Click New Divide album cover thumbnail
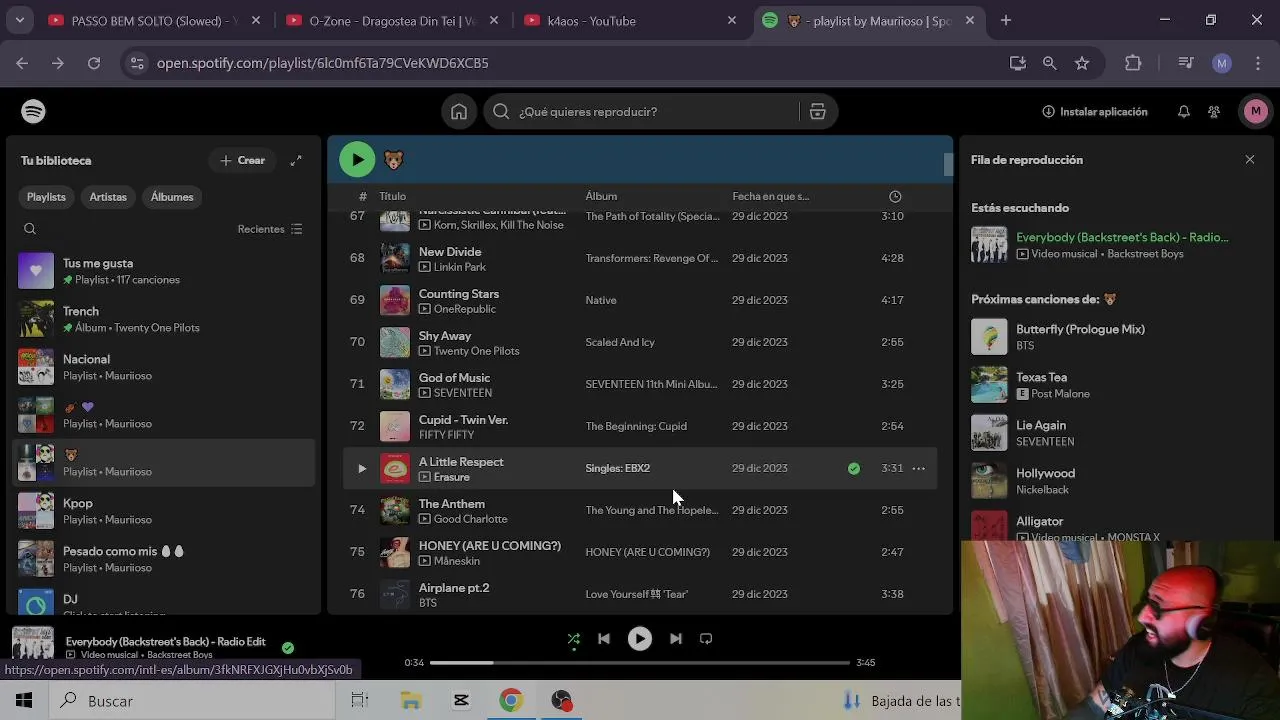This screenshot has width=1280, height=720. click(x=395, y=258)
